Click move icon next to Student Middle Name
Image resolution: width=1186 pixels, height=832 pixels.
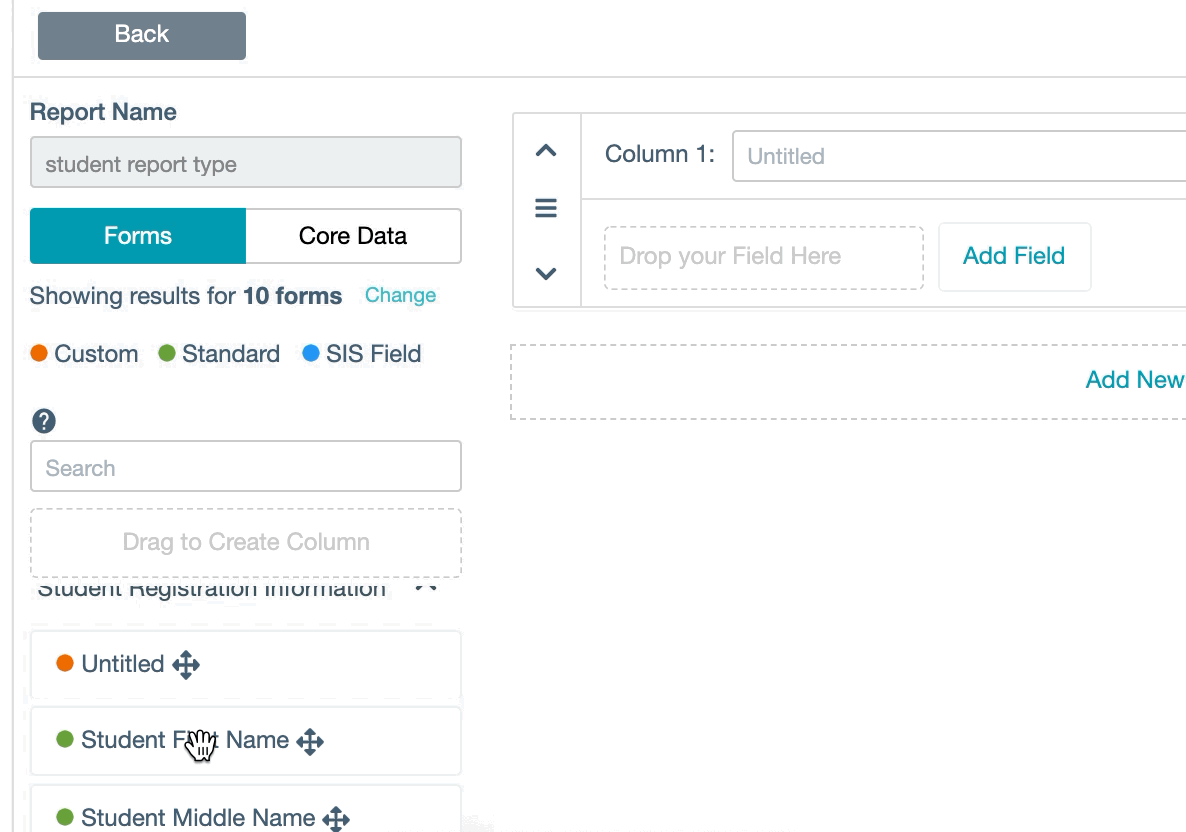[x=336, y=818]
